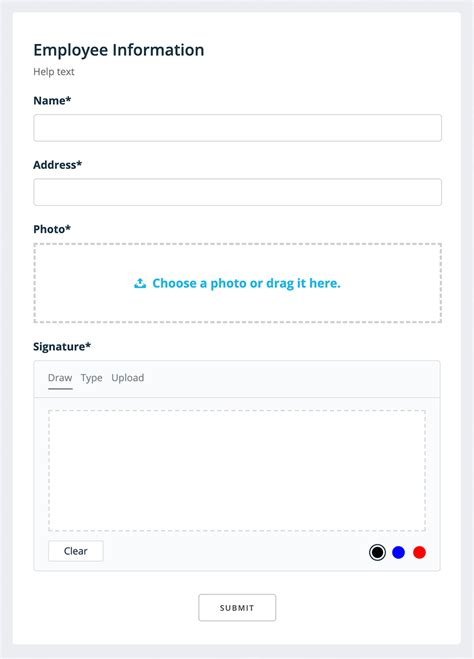Screen dimensions: 474x659
Task: Click 'Choose a photo or drag it here' link
Action: (x=246, y=283)
